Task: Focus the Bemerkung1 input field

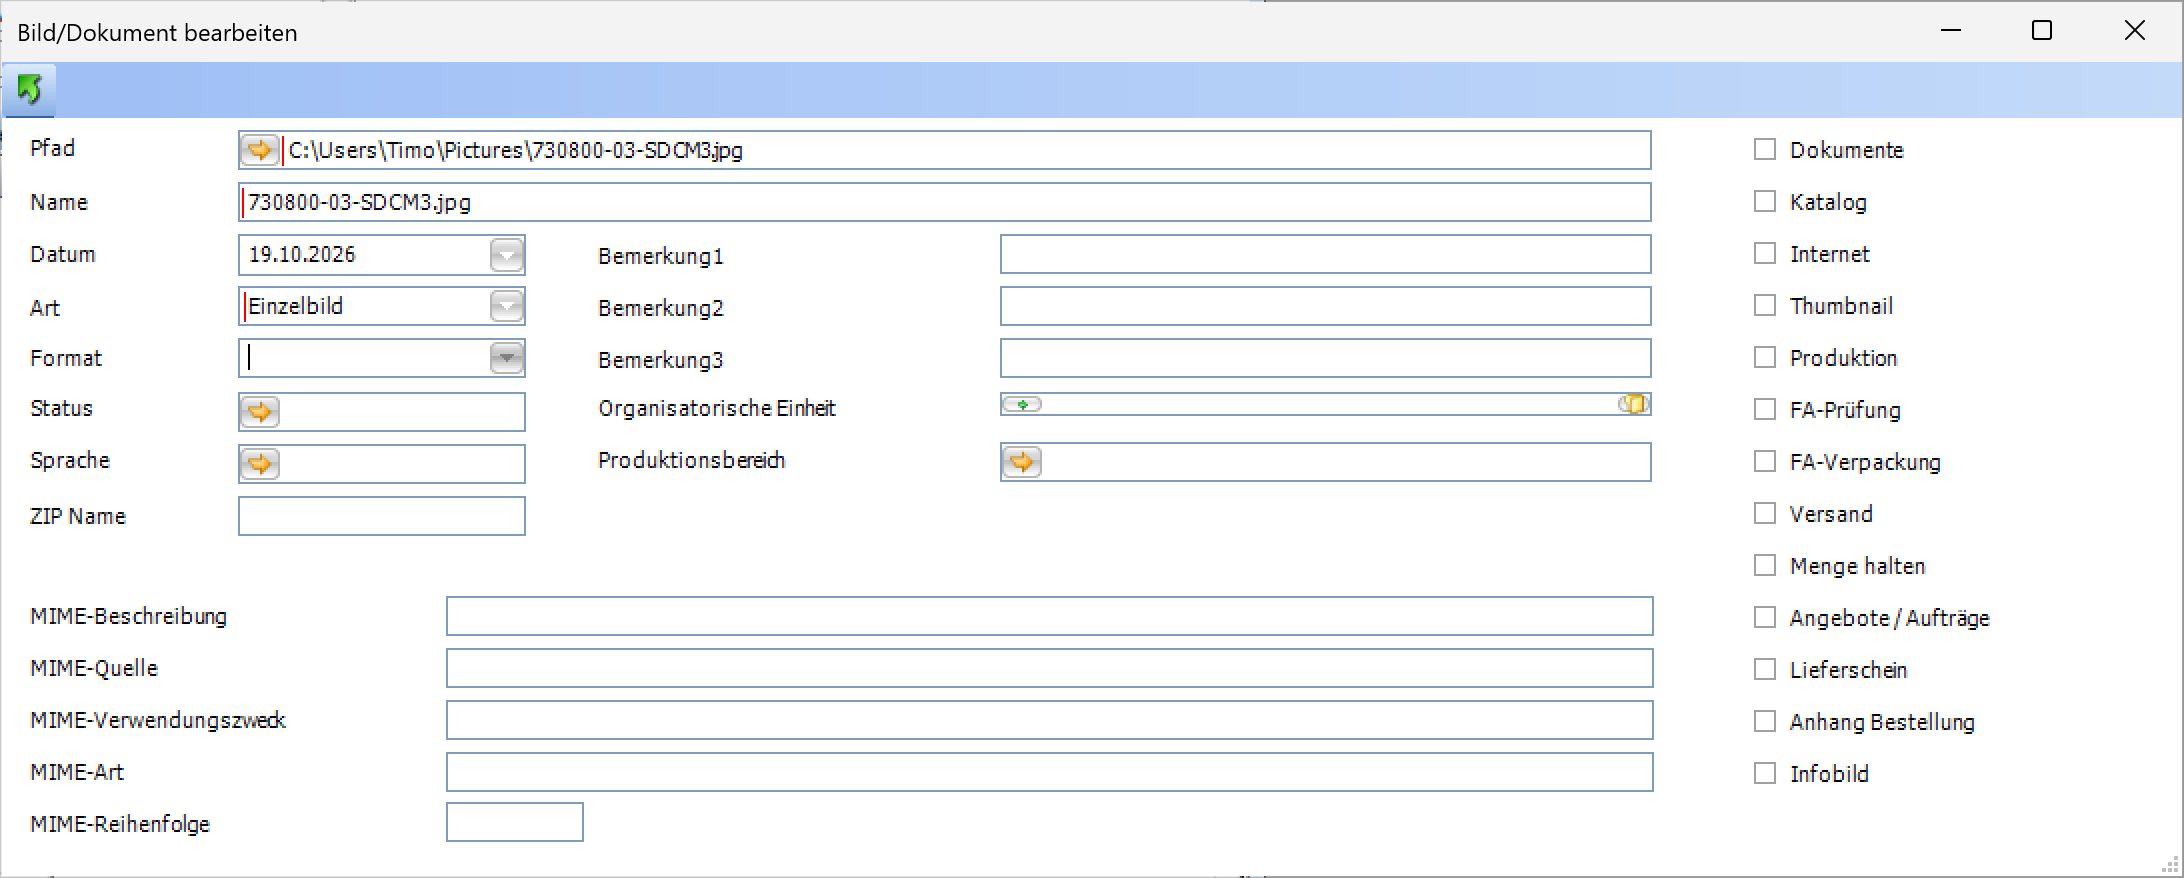Action: point(1326,254)
